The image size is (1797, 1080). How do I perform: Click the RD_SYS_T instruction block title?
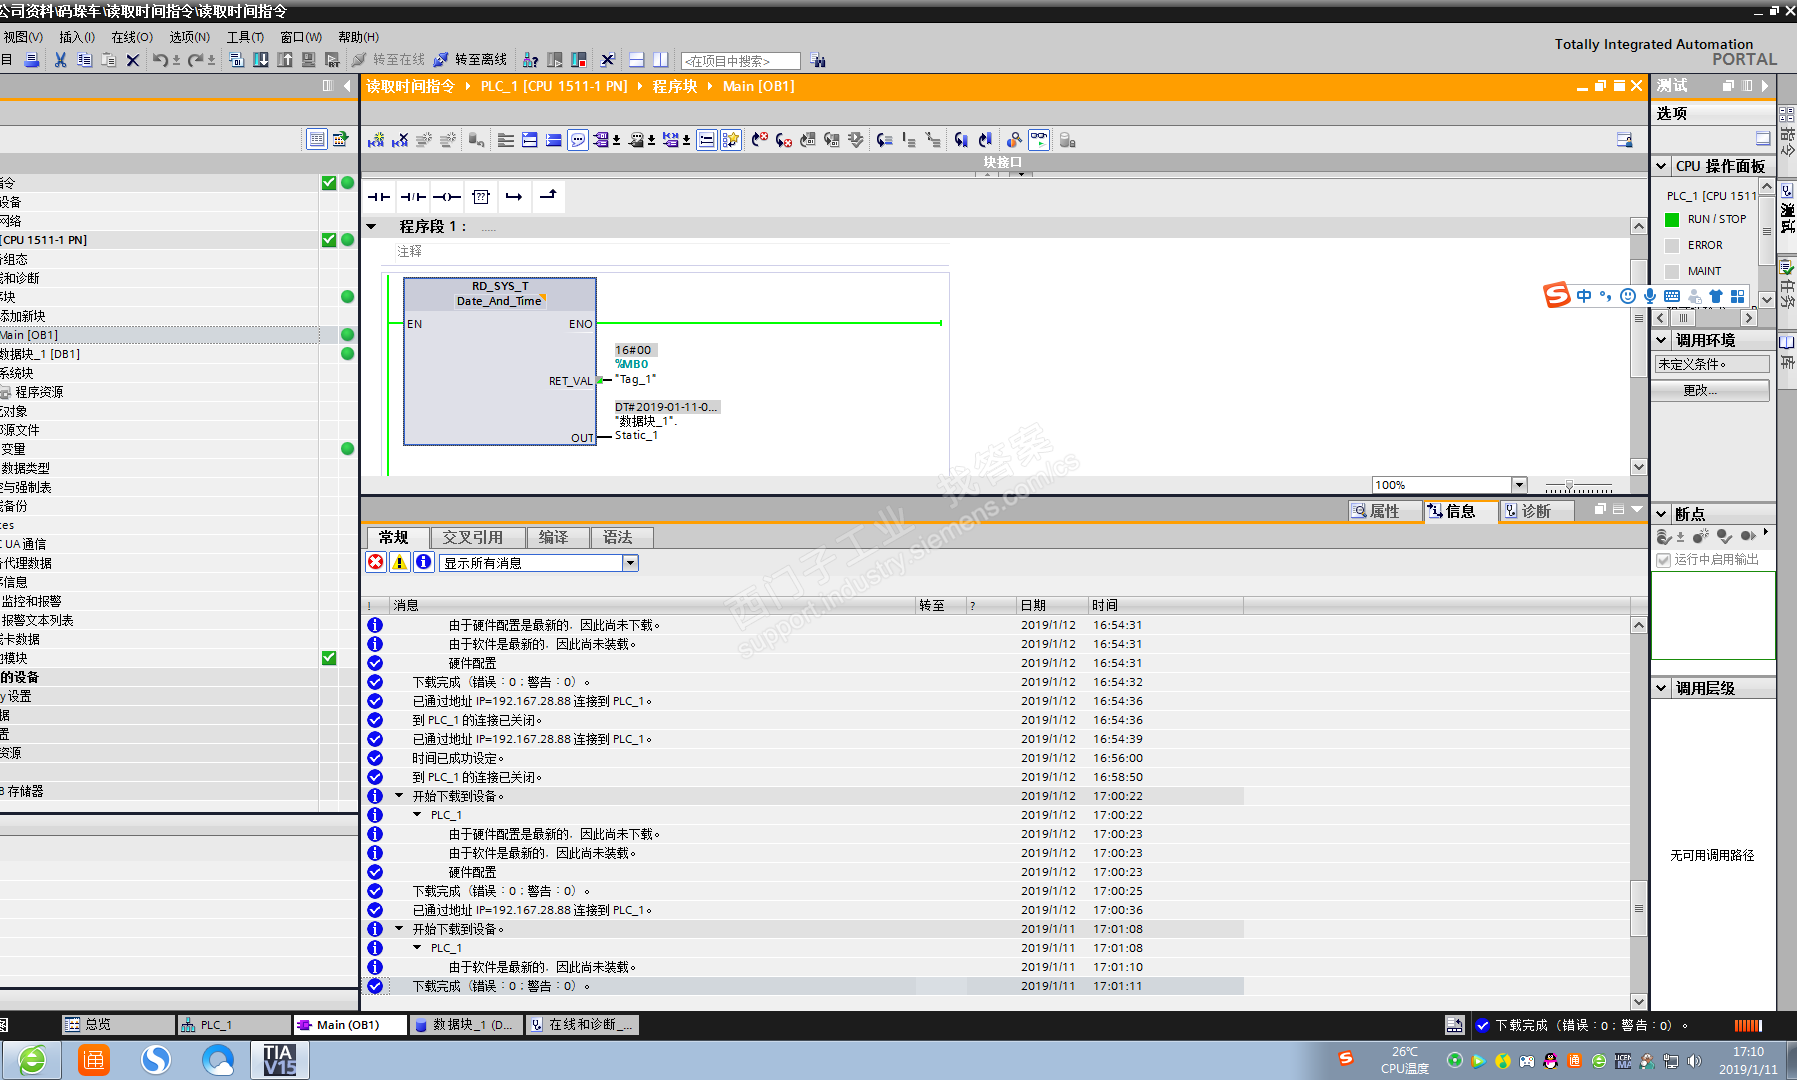(500, 286)
